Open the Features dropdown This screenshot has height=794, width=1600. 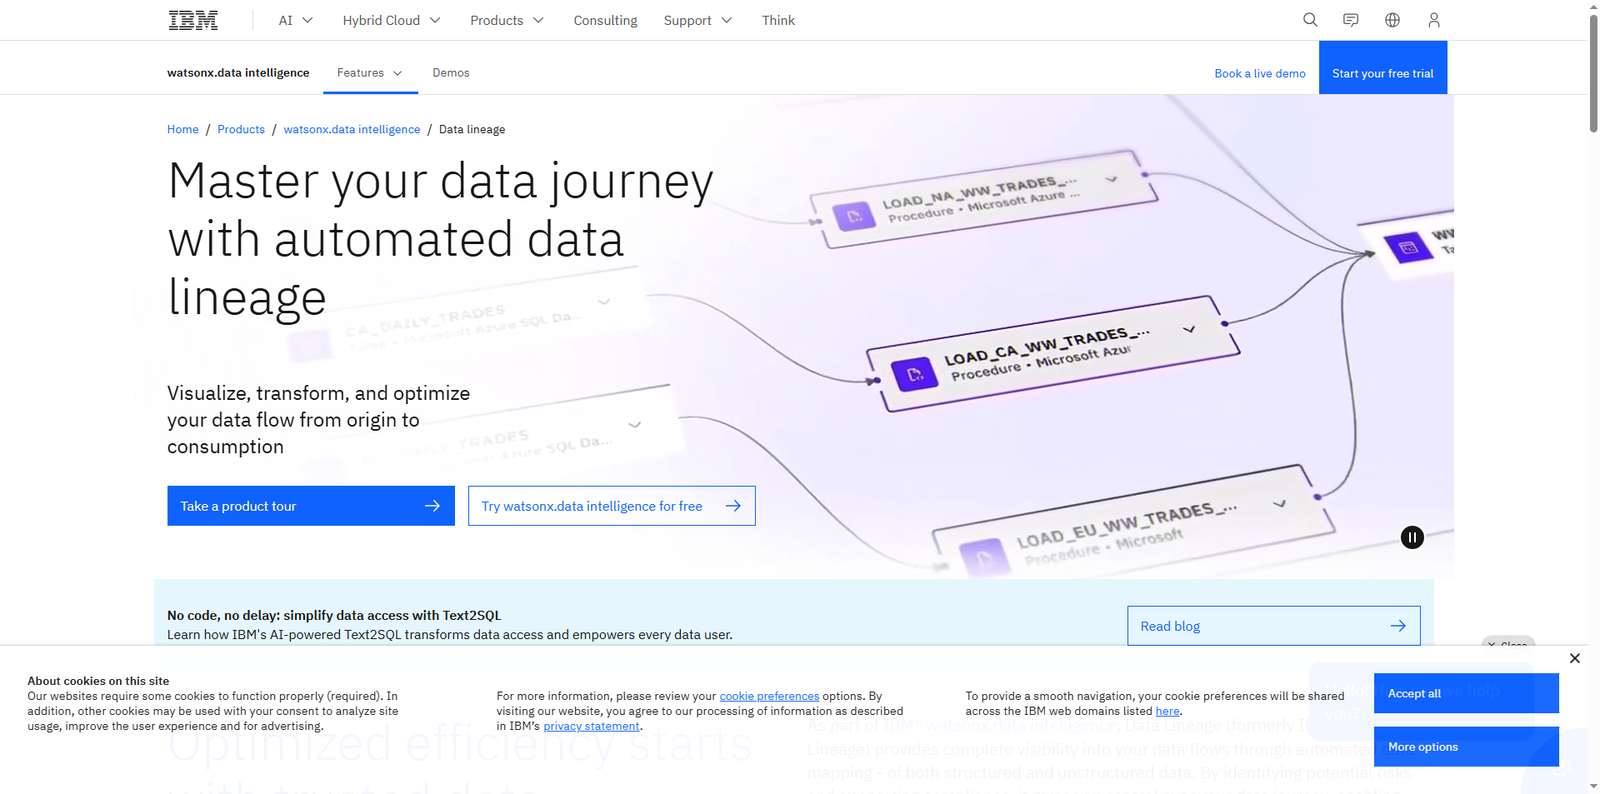pos(370,73)
